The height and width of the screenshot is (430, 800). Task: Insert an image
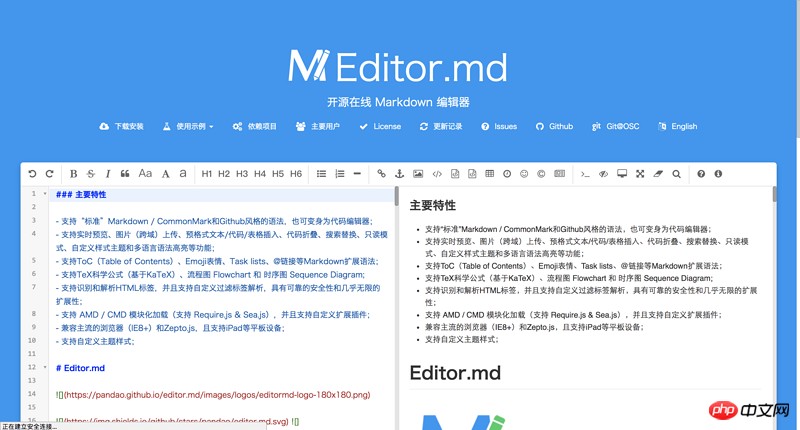pos(418,173)
